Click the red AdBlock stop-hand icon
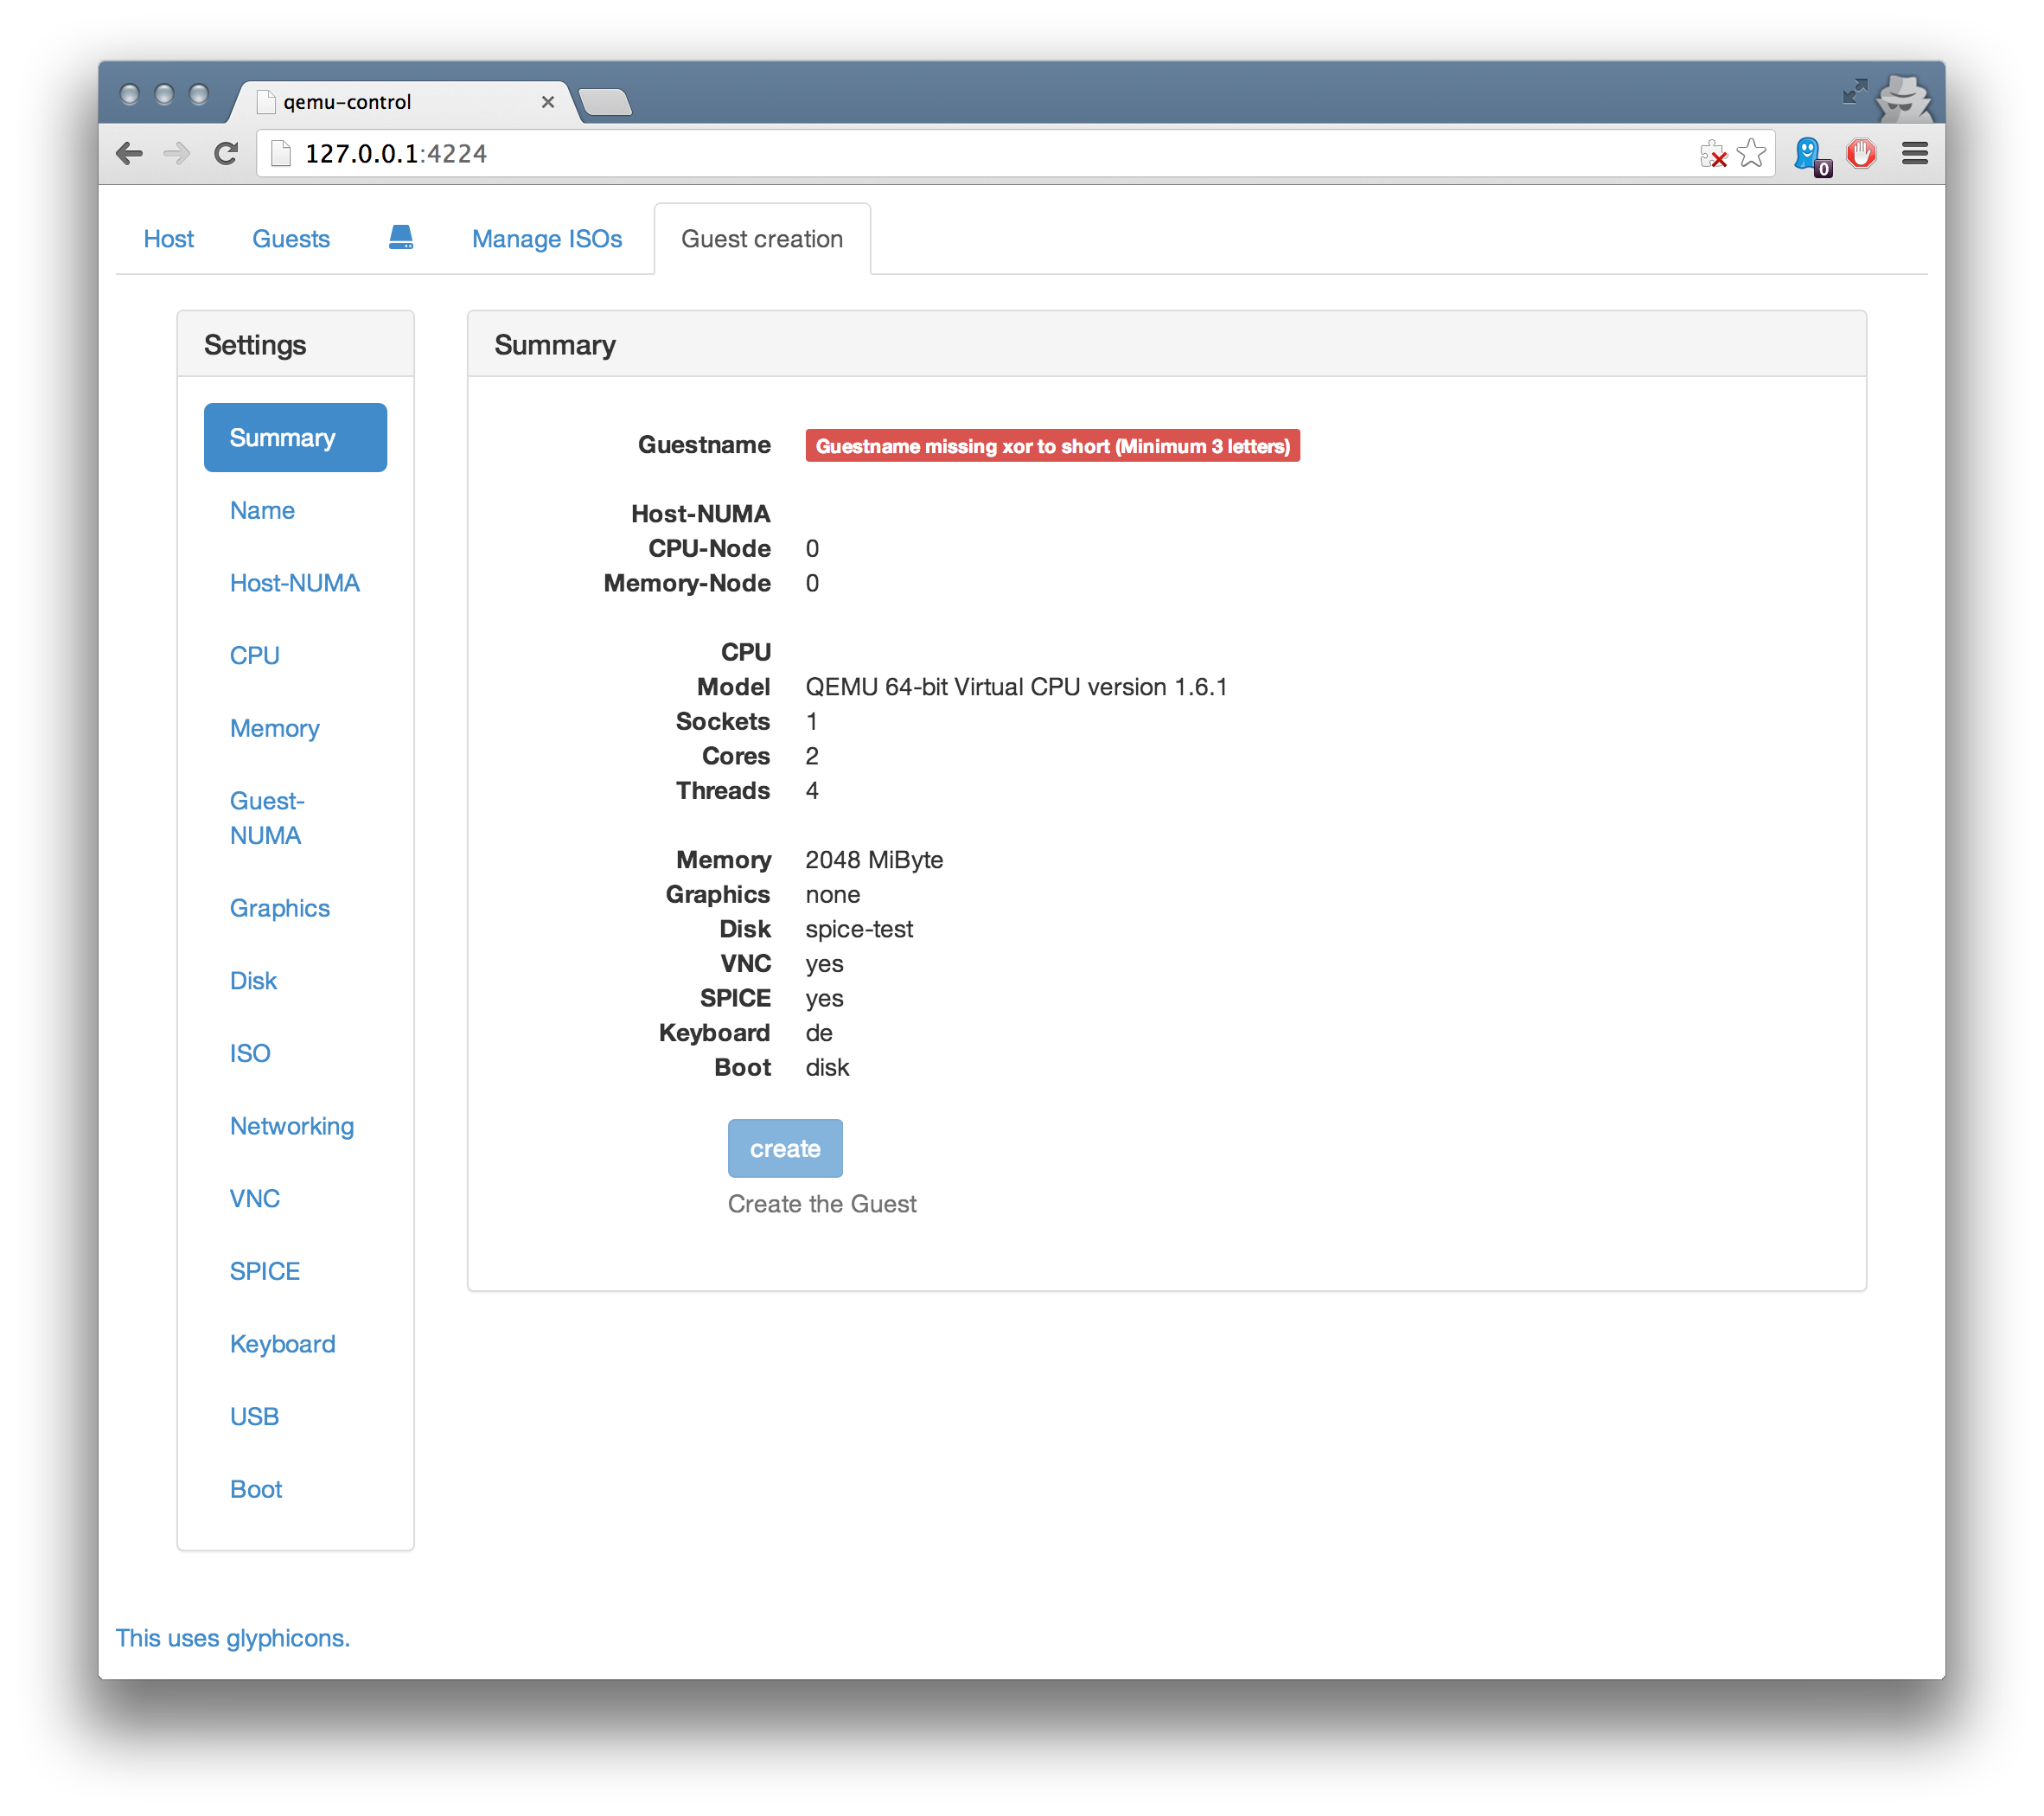The image size is (2044, 1816). click(x=1861, y=153)
